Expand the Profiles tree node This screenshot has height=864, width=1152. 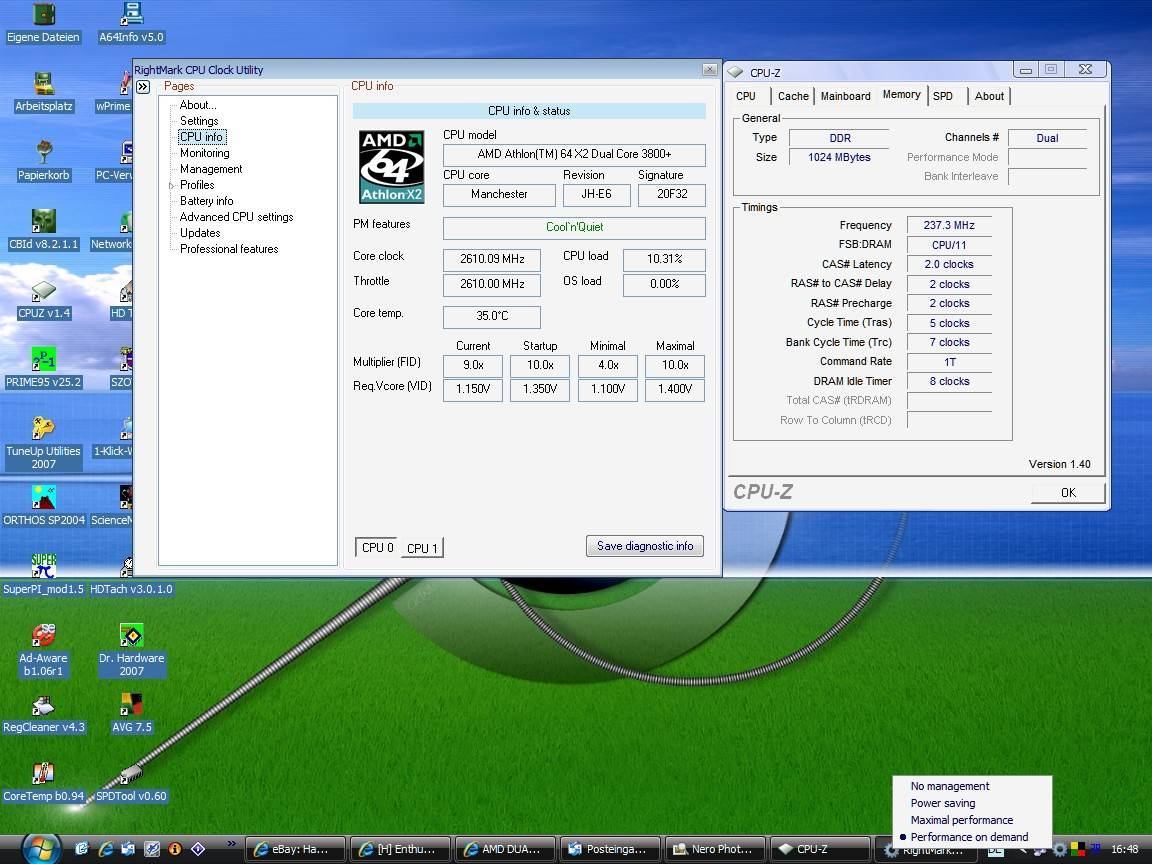[x=171, y=186]
